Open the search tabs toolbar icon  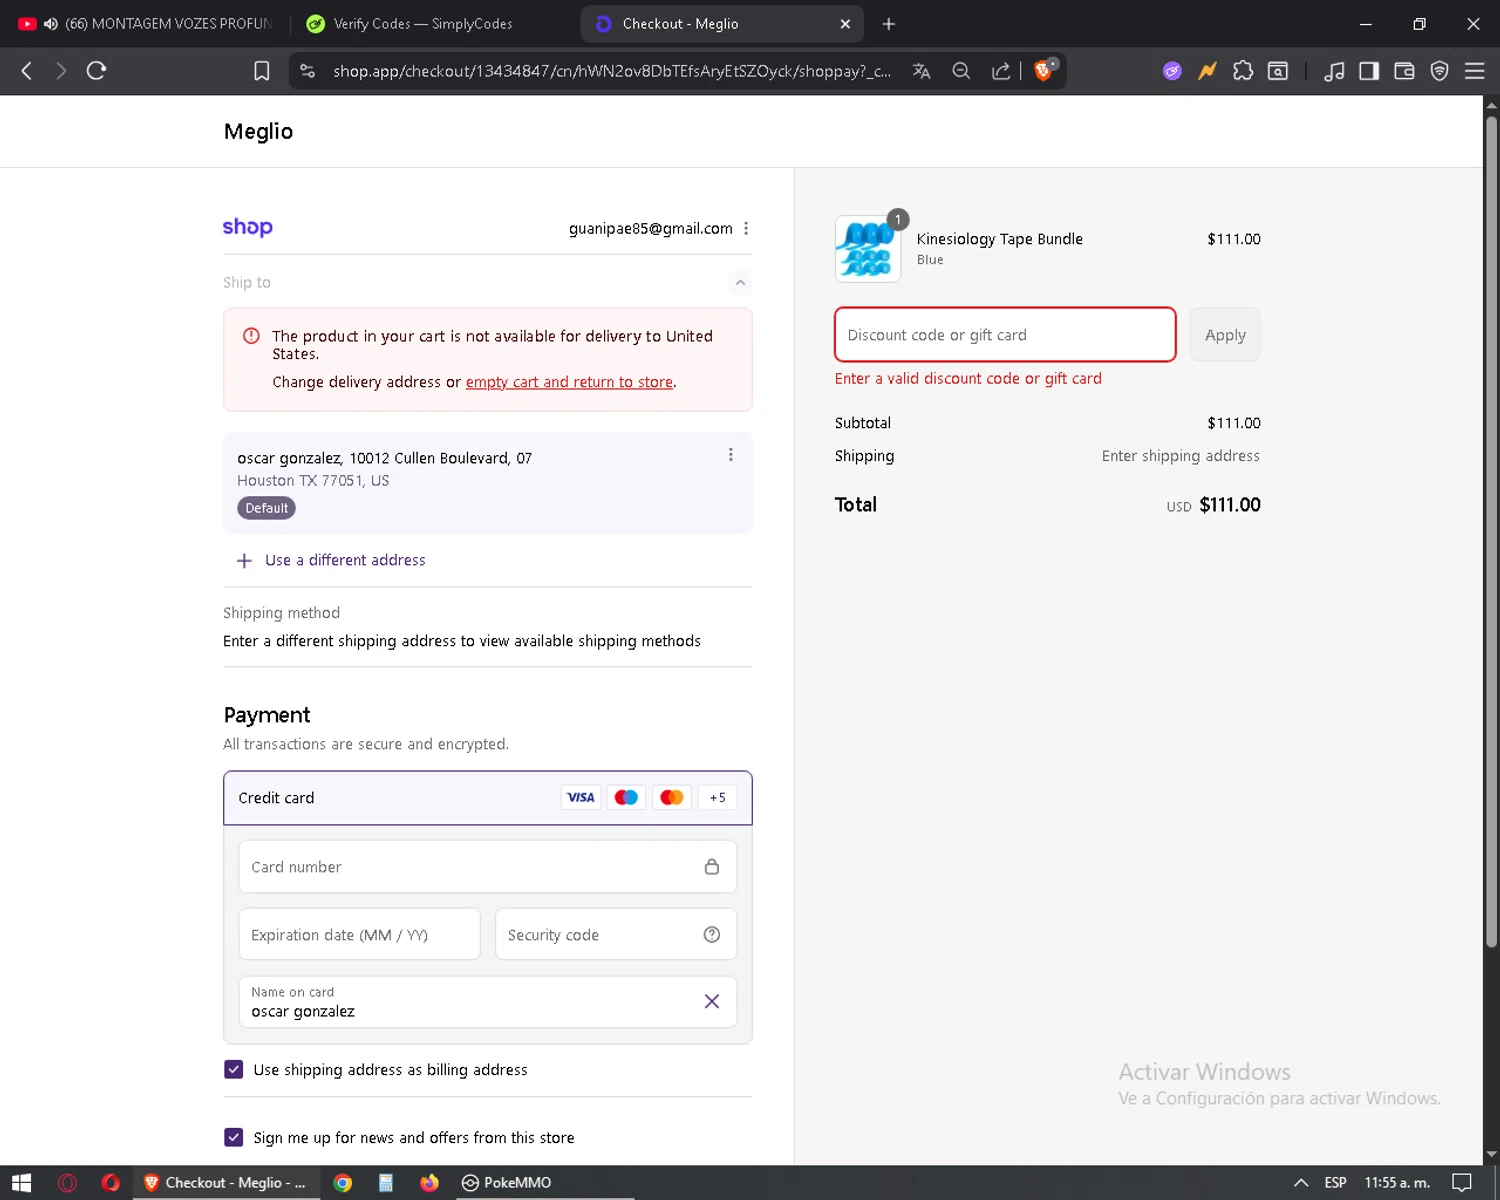(x=1278, y=71)
